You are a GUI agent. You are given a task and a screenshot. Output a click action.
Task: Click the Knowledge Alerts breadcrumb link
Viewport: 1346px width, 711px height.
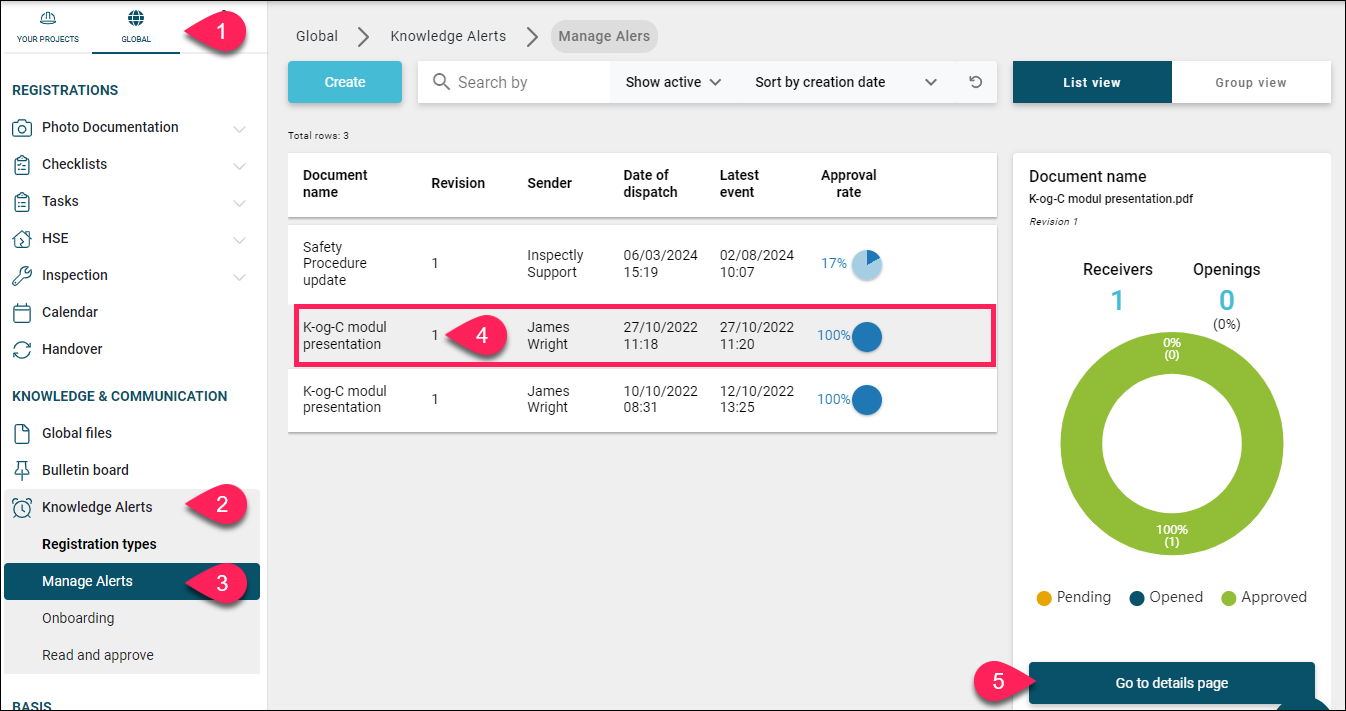pyautogui.click(x=448, y=36)
